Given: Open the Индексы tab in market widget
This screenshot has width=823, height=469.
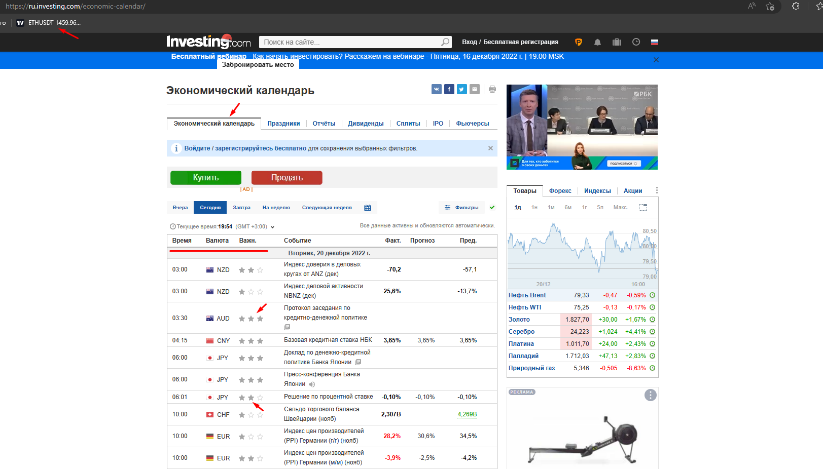Looking at the screenshot, I should pyautogui.click(x=597, y=190).
